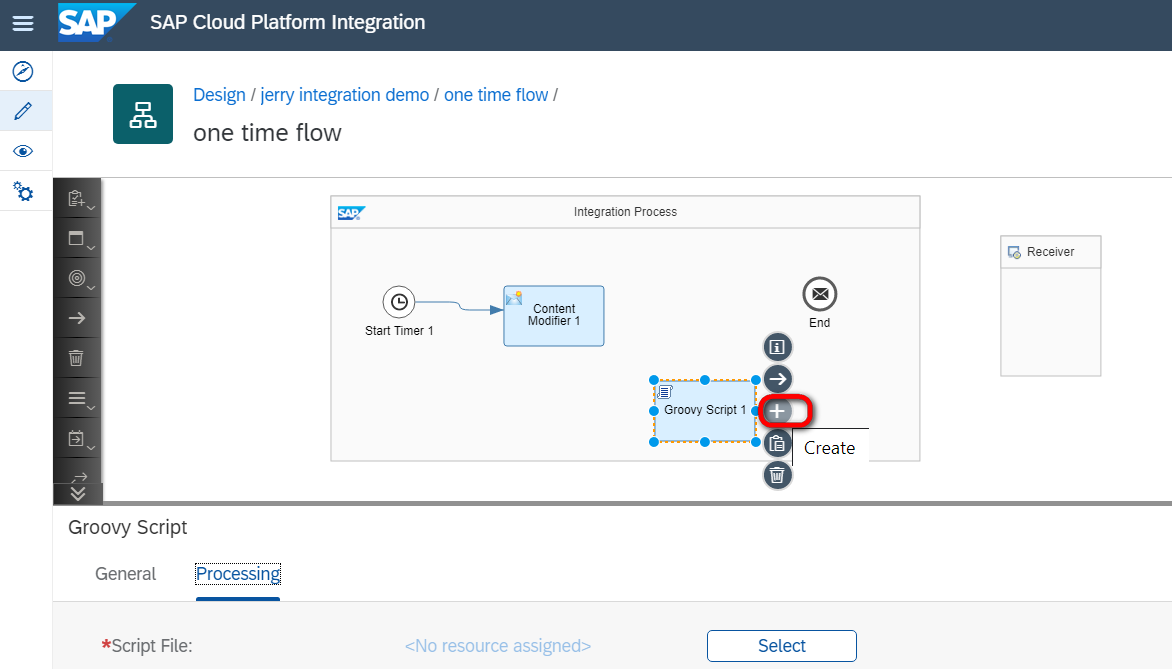Click the information speed button beside Groovy Script
Image resolution: width=1172 pixels, height=669 pixels.
778,347
